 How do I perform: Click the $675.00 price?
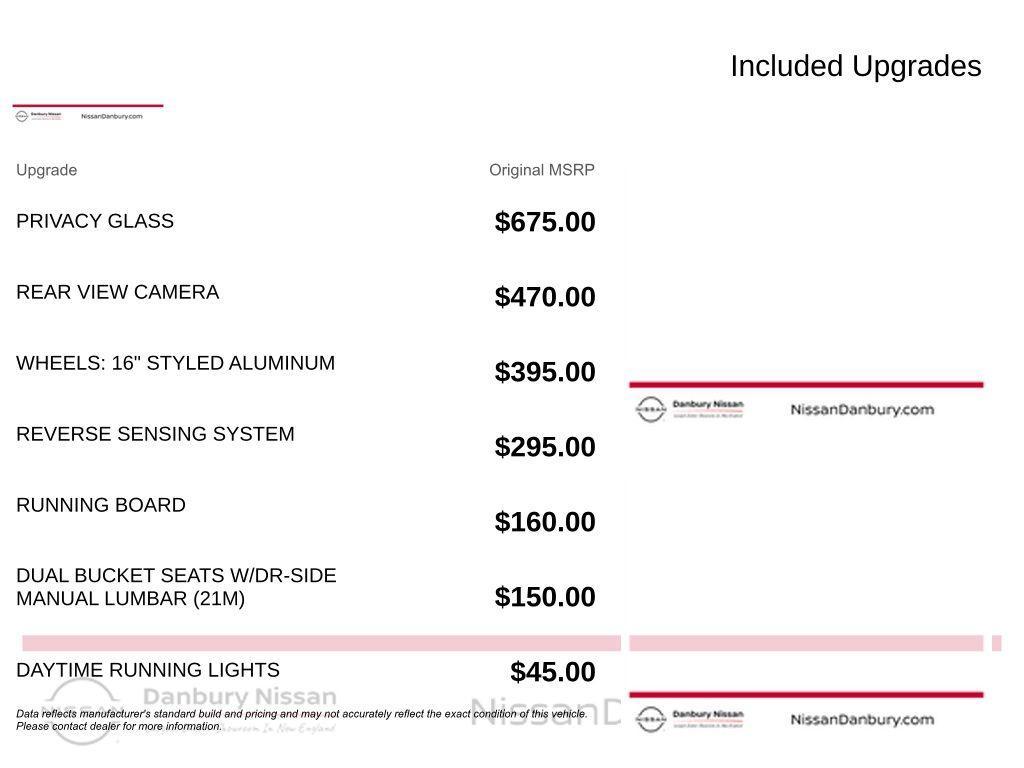[x=544, y=222]
